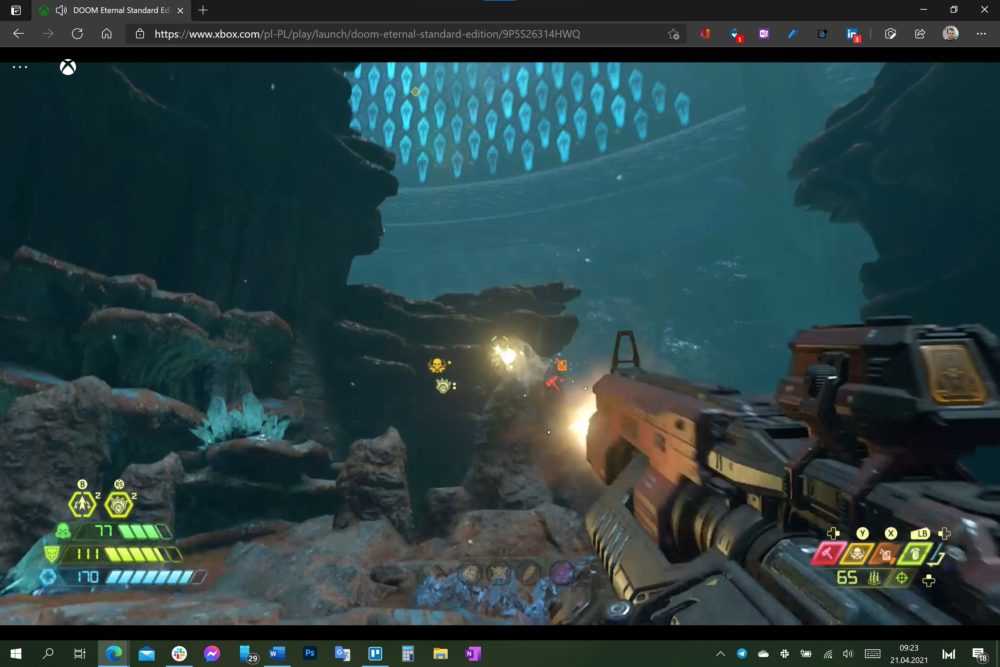Click the red chainsaw HUD icon

tap(827, 553)
